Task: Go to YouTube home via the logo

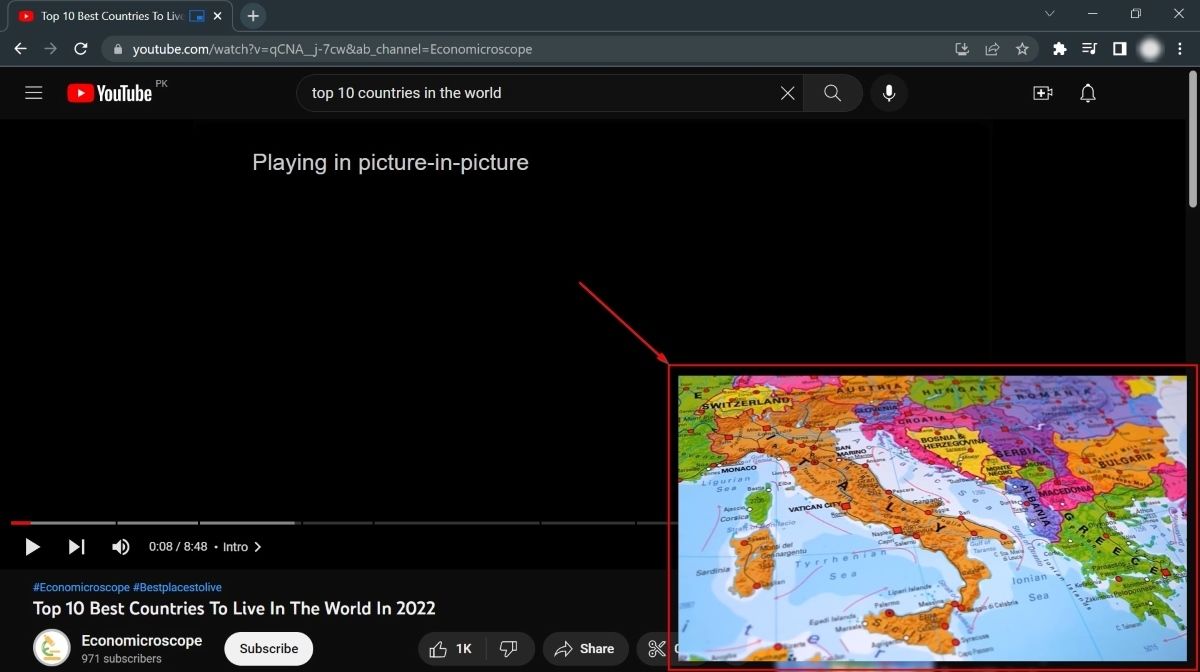Action: pyautogui.click(x=110, y=92)
